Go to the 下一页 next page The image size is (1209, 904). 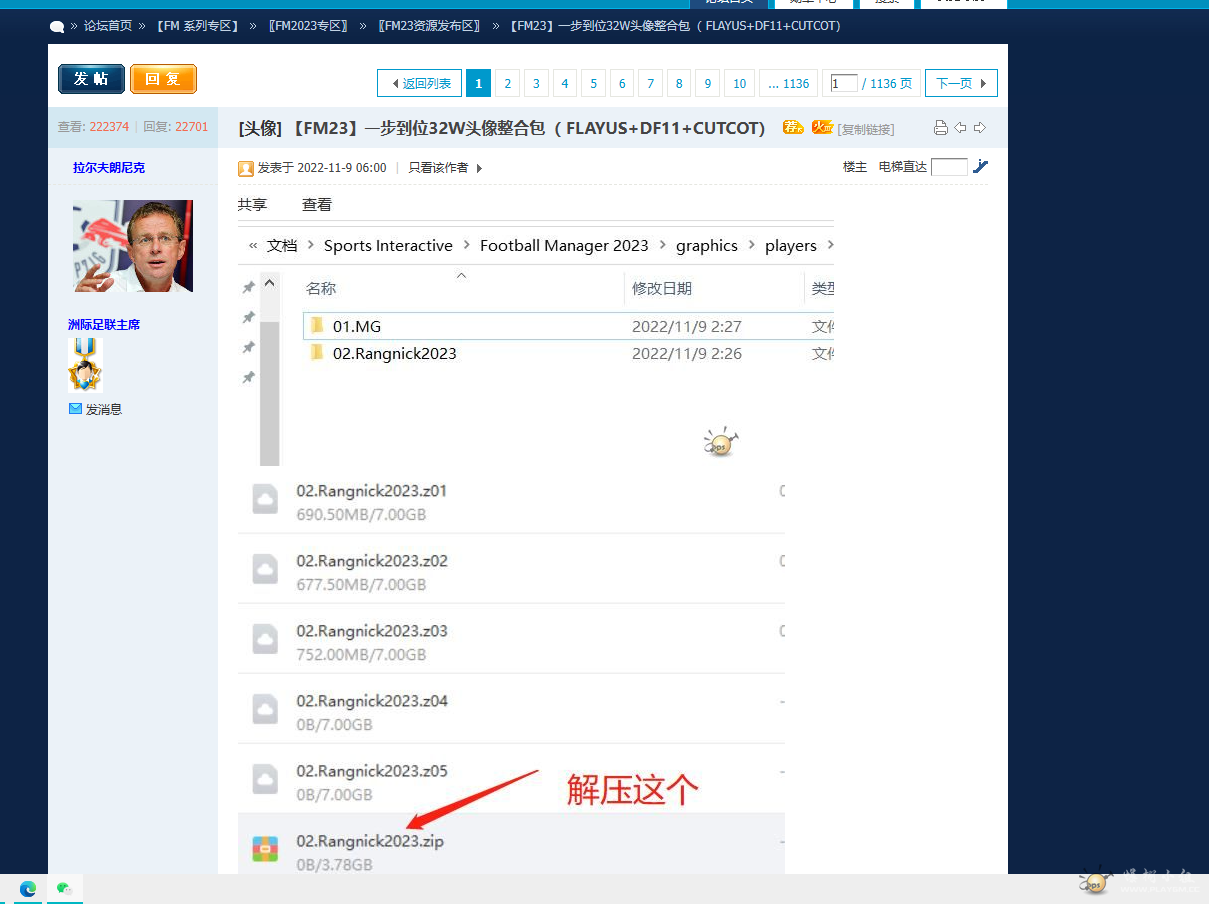(961, 83)
